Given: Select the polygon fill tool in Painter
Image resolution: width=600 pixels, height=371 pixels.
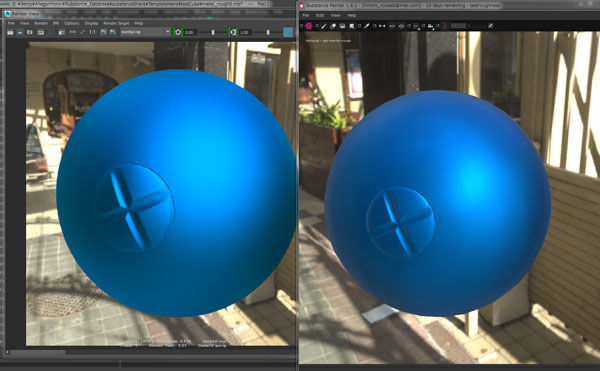Looking at the screenshot, I should 352,26.
